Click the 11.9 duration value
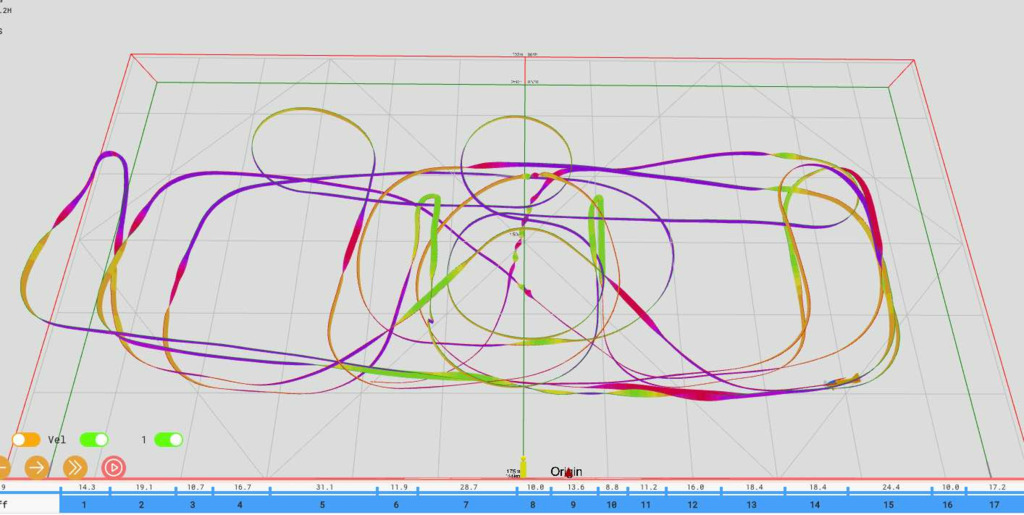The image size is (1024, 515). (x=399, y=488)
